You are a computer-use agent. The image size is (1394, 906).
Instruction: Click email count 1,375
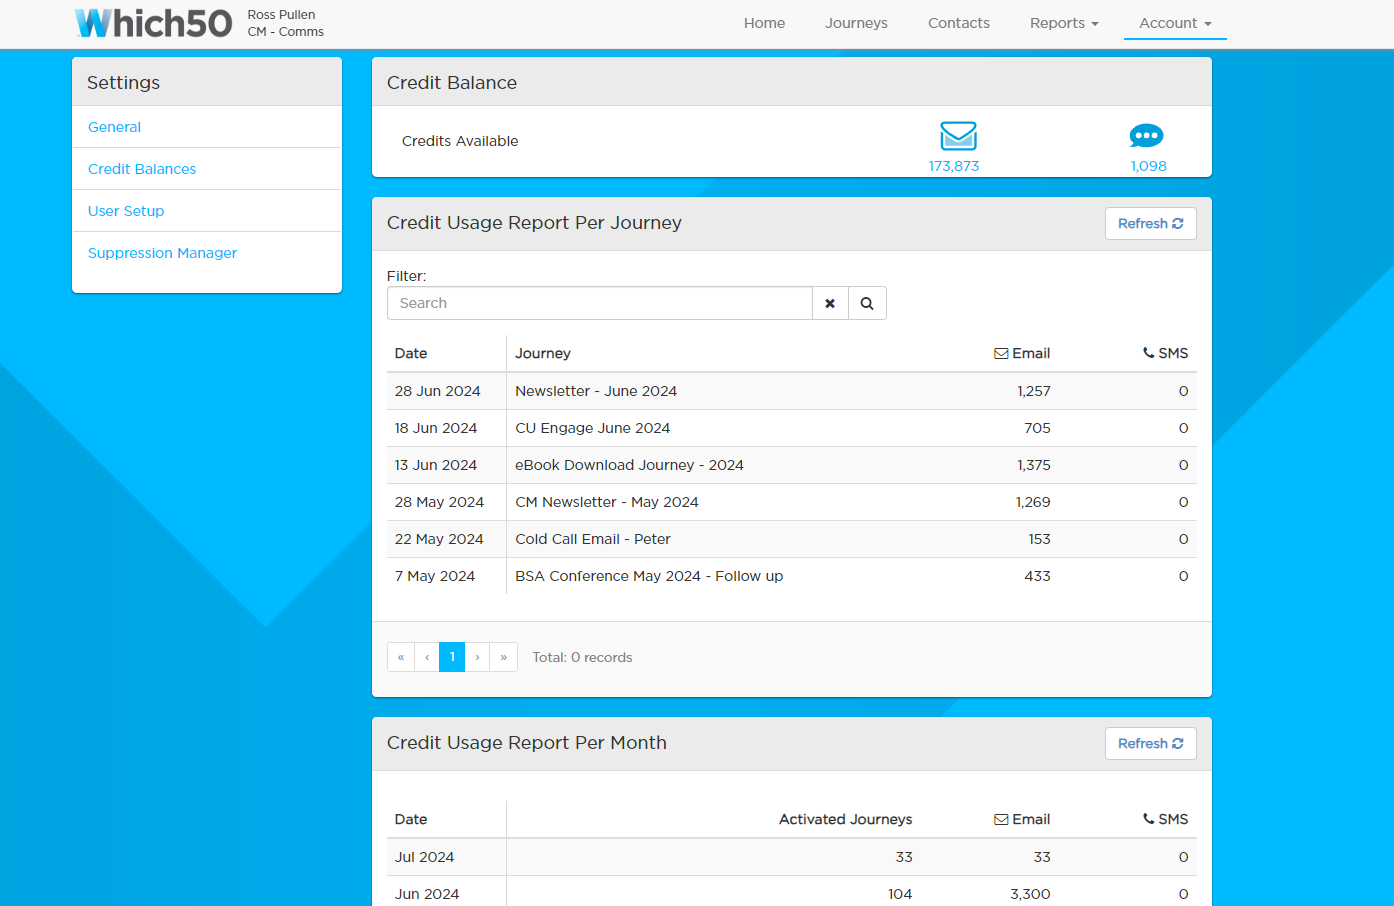[x=1034, y=465]
